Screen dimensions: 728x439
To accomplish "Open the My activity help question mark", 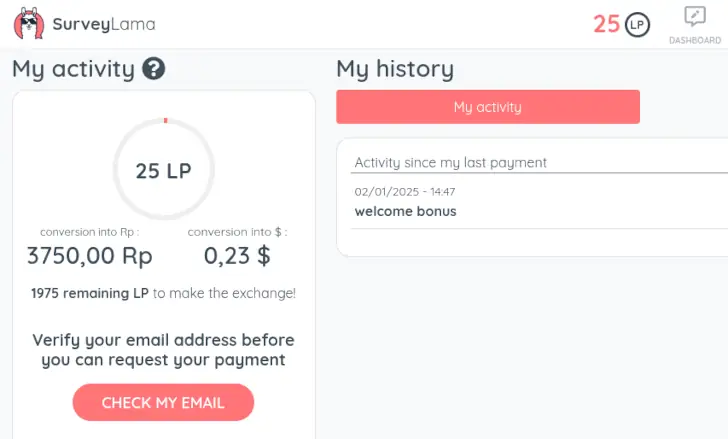I will click(x=154, y=69).
